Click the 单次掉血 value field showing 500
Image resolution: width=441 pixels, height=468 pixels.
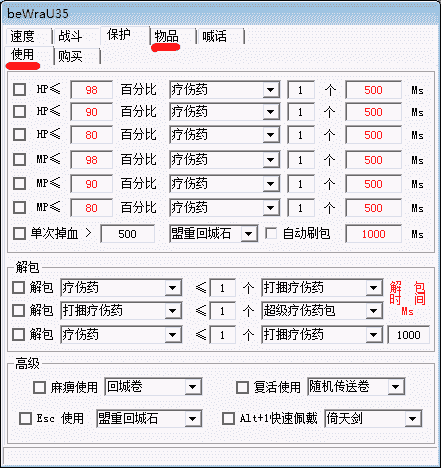[127, 234]
